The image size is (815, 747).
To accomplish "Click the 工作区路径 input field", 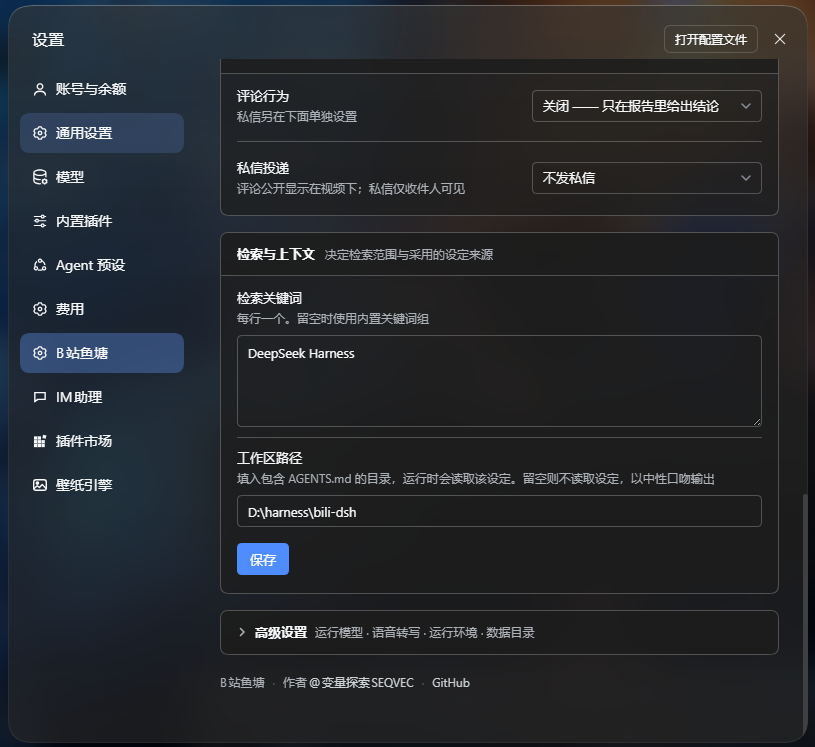I will (499, 512).
